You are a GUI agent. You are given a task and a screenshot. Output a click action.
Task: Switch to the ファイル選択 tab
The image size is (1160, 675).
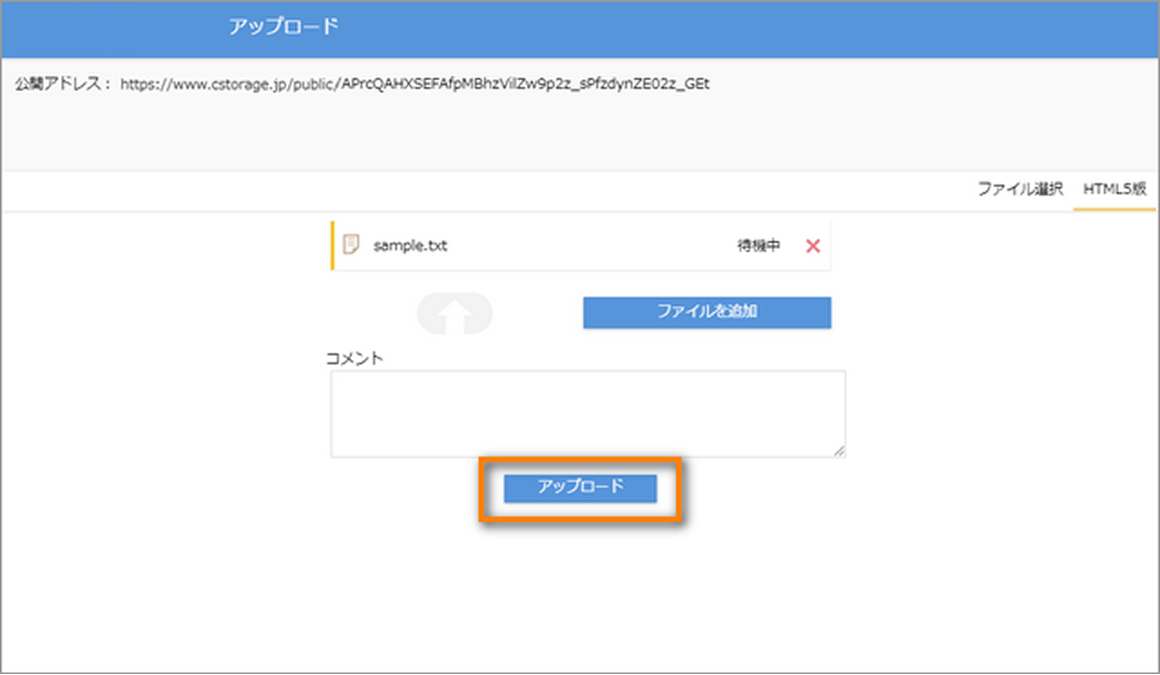tap(1021, 188)
